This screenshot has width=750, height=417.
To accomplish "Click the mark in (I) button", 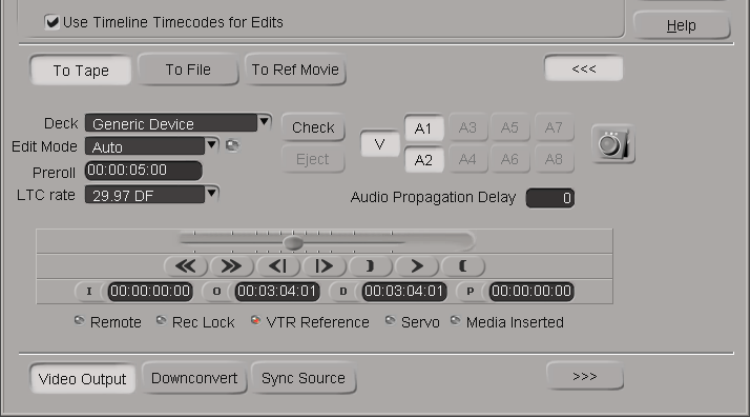I will [89, 292].
